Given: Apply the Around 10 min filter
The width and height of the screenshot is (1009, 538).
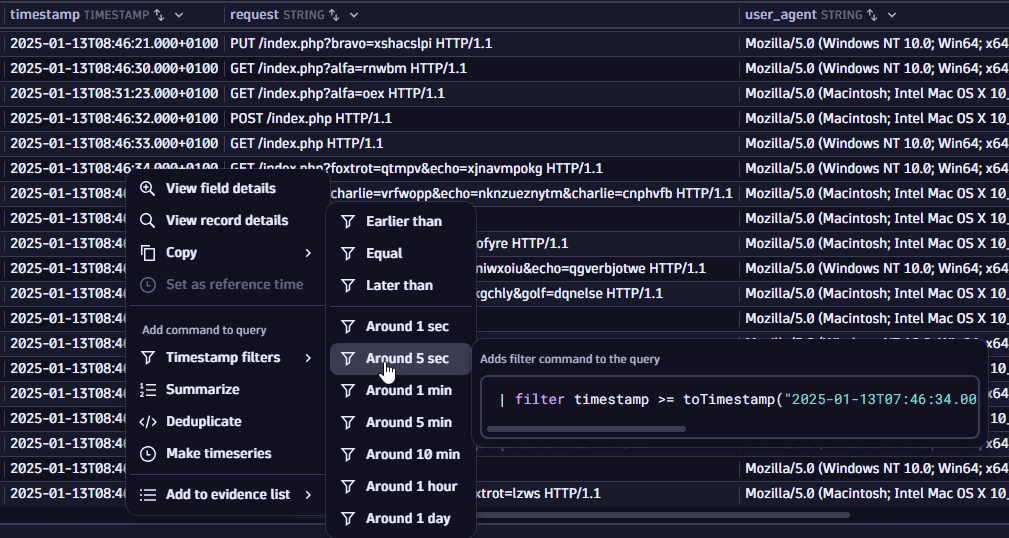Looking at the screenshot, I should pyautogui.click(x=401, y=455).
